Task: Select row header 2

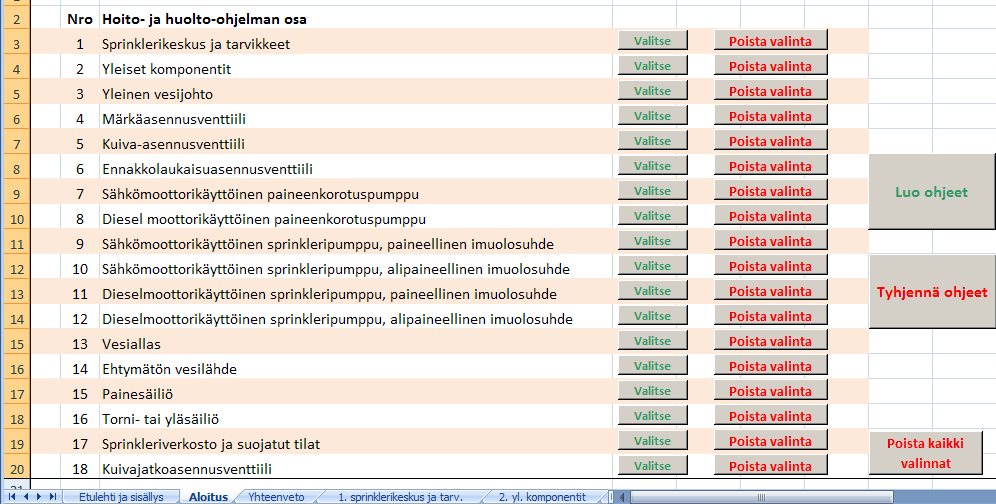Action: (x=17, y=19)
